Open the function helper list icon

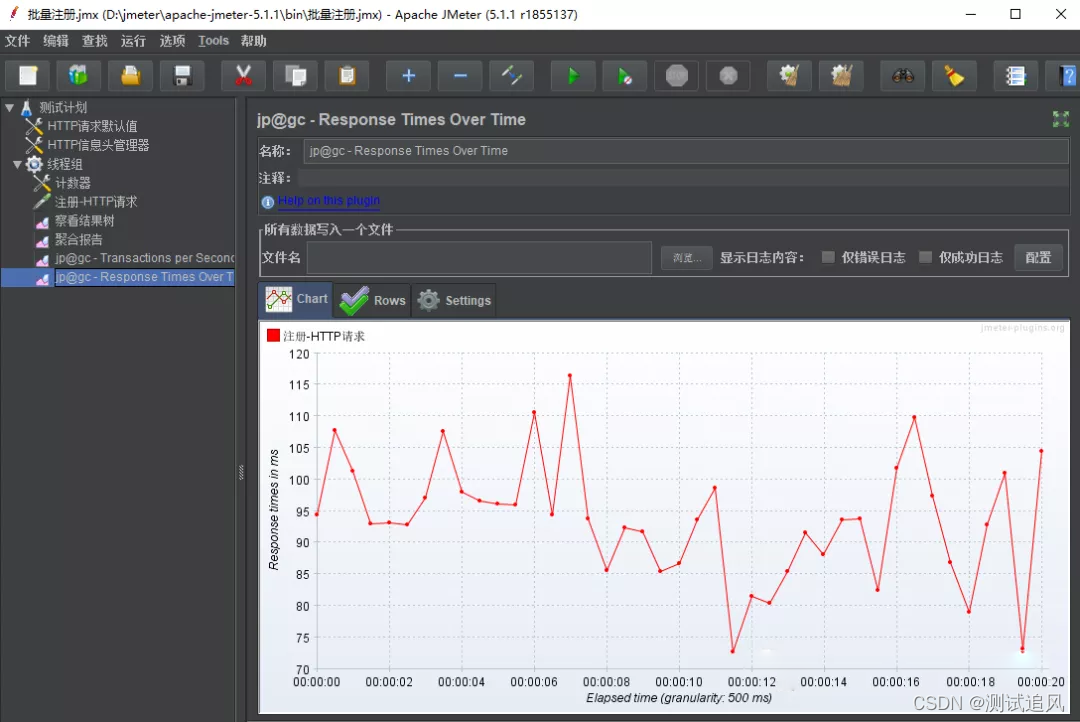pyautogui.click(x=1016, y=76)
